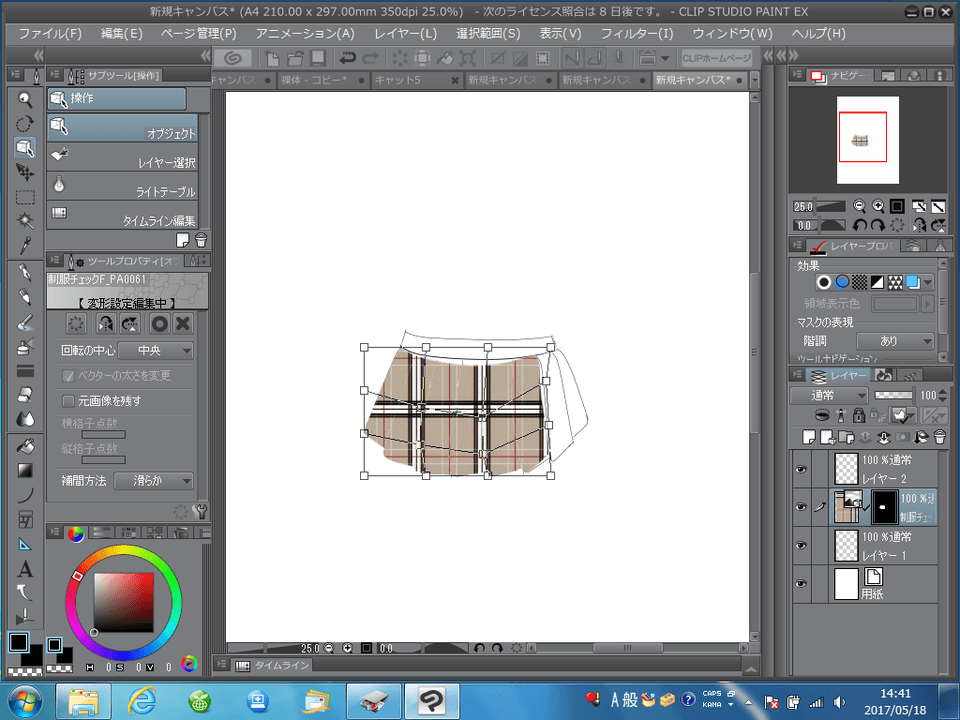960x720 pixels.
Task: Enable the 元画像を残す checkbox
Action: (69, 401)
